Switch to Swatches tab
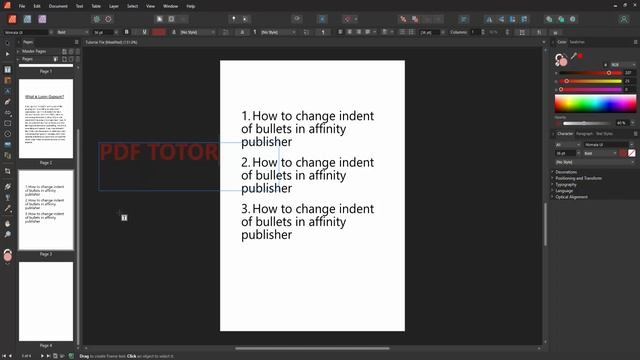 (577, 42)
